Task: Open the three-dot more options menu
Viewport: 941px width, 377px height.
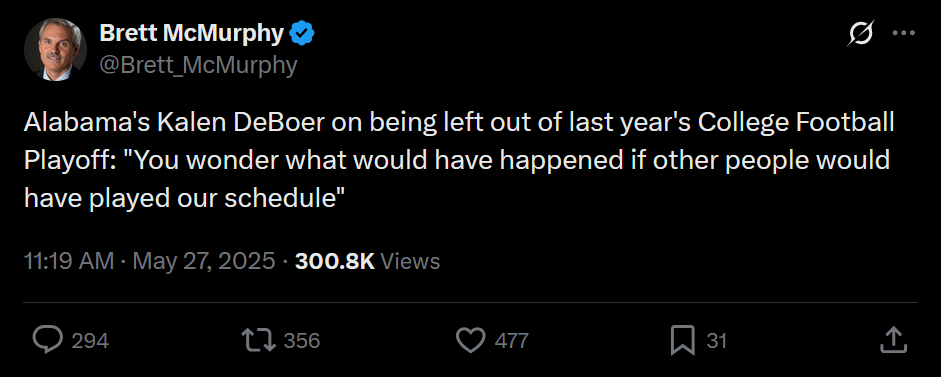Action: [904, 34]
